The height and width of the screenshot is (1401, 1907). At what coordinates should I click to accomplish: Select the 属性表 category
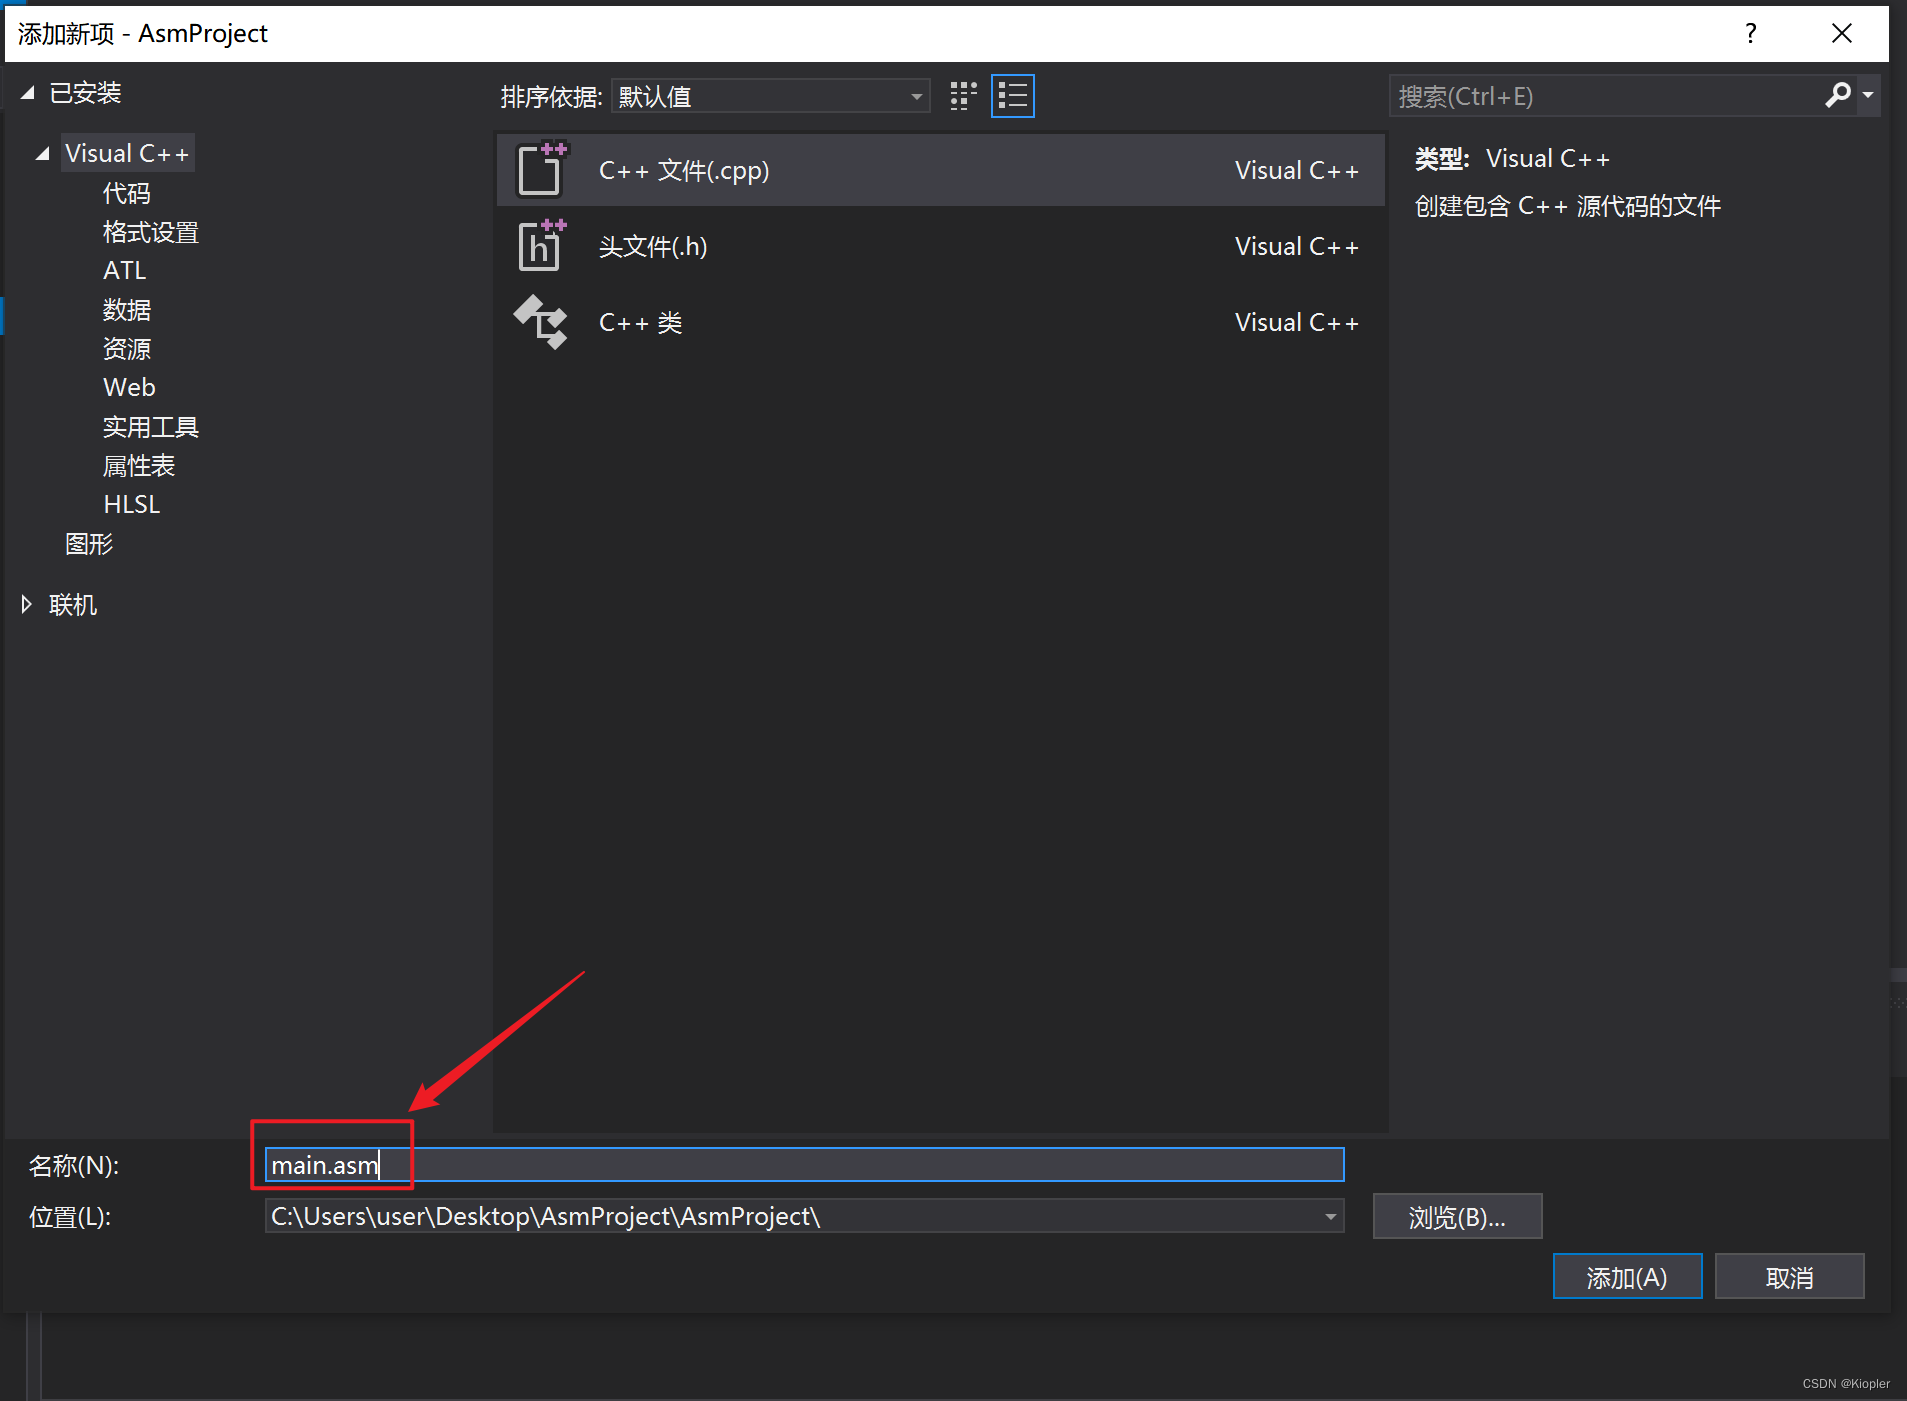pos(139,465)
